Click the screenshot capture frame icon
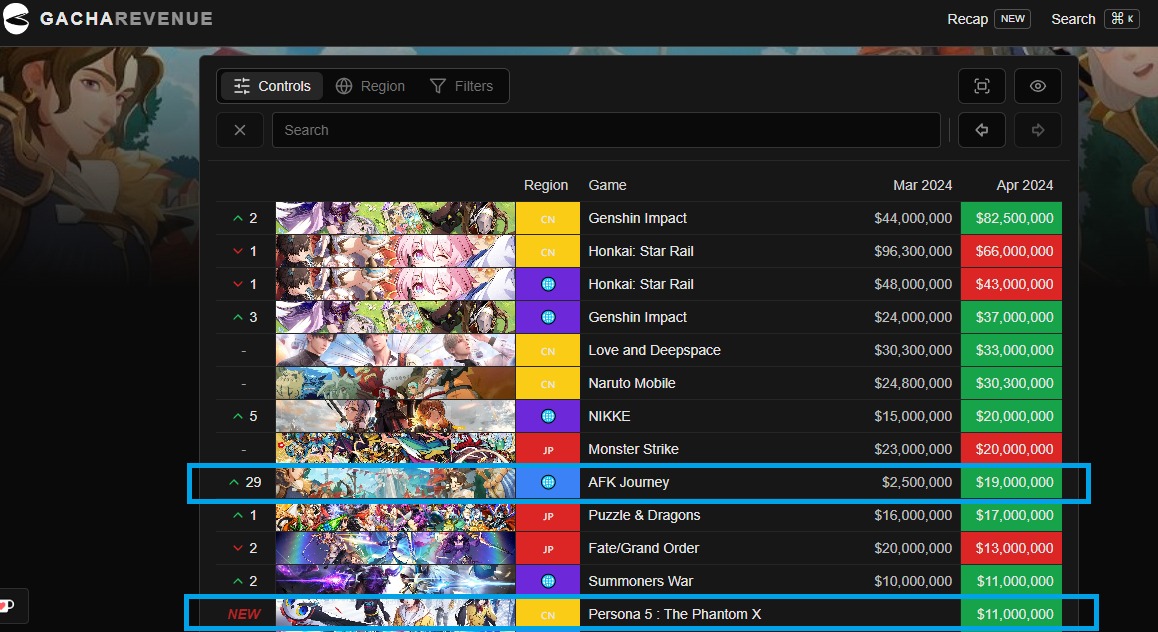The width and height of the screenshot is (1158, 632). (981, 86)
